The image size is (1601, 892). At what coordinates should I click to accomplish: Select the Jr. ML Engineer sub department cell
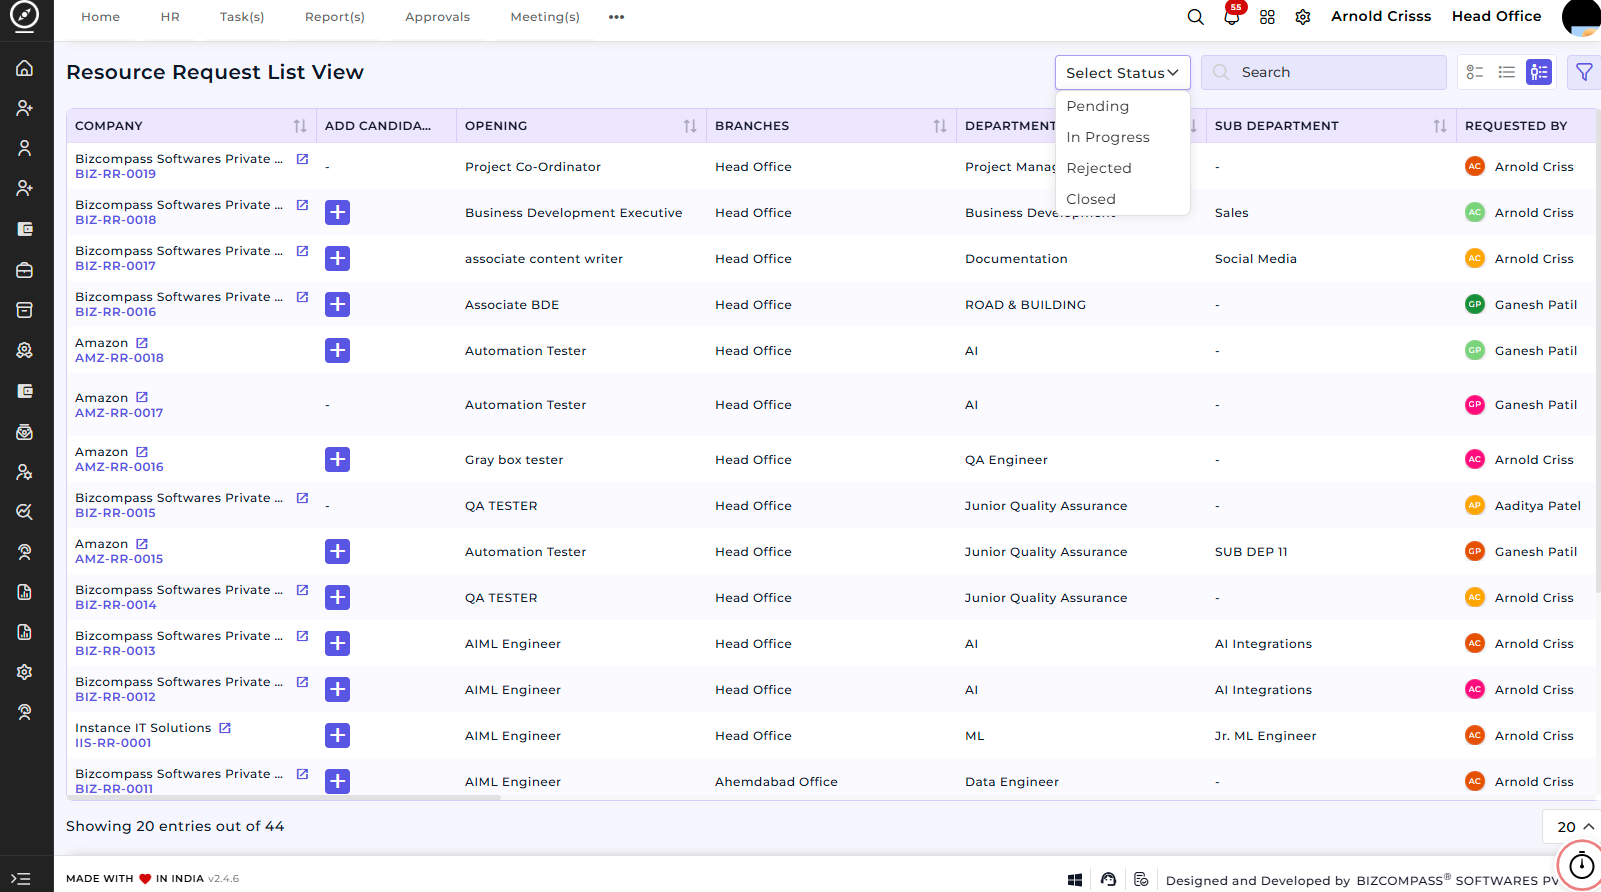tap(1265, 736)
